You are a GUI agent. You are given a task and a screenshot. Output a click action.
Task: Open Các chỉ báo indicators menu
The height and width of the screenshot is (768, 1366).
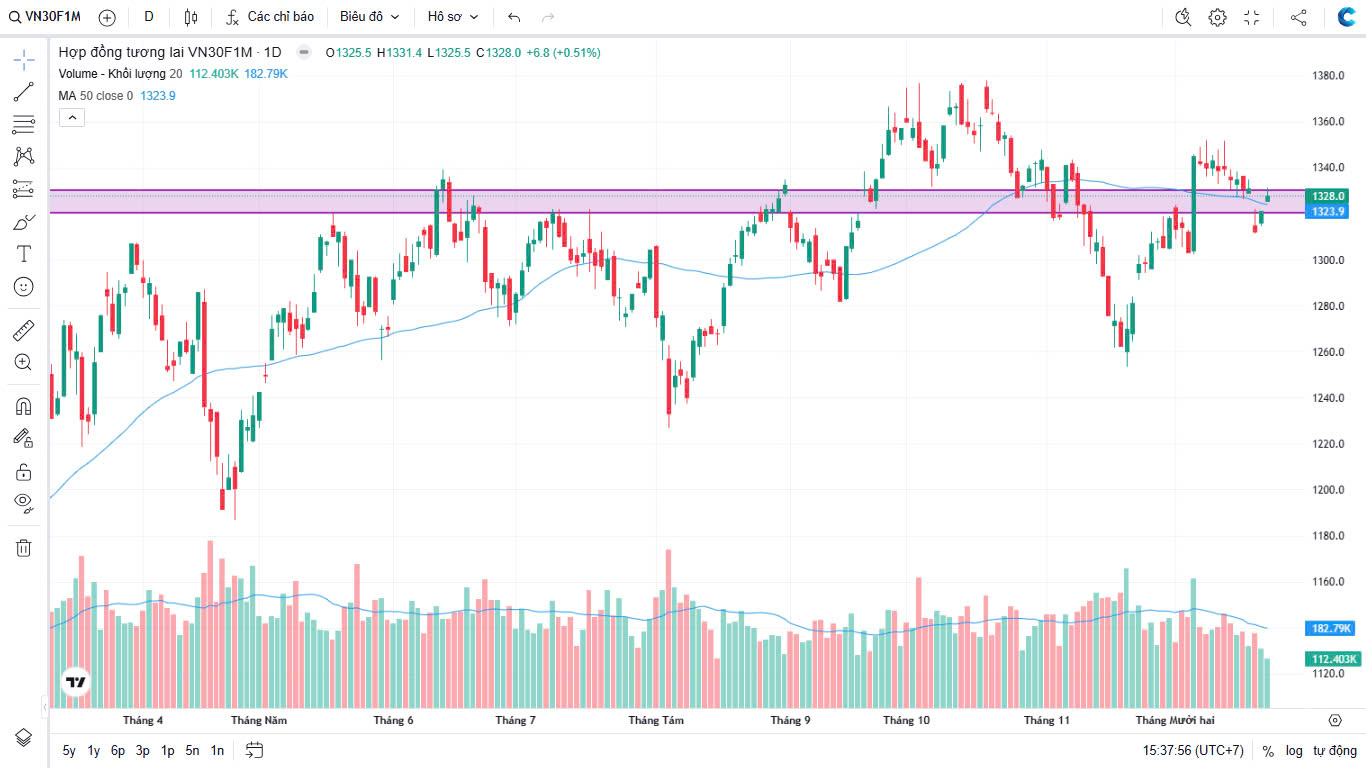270,17
